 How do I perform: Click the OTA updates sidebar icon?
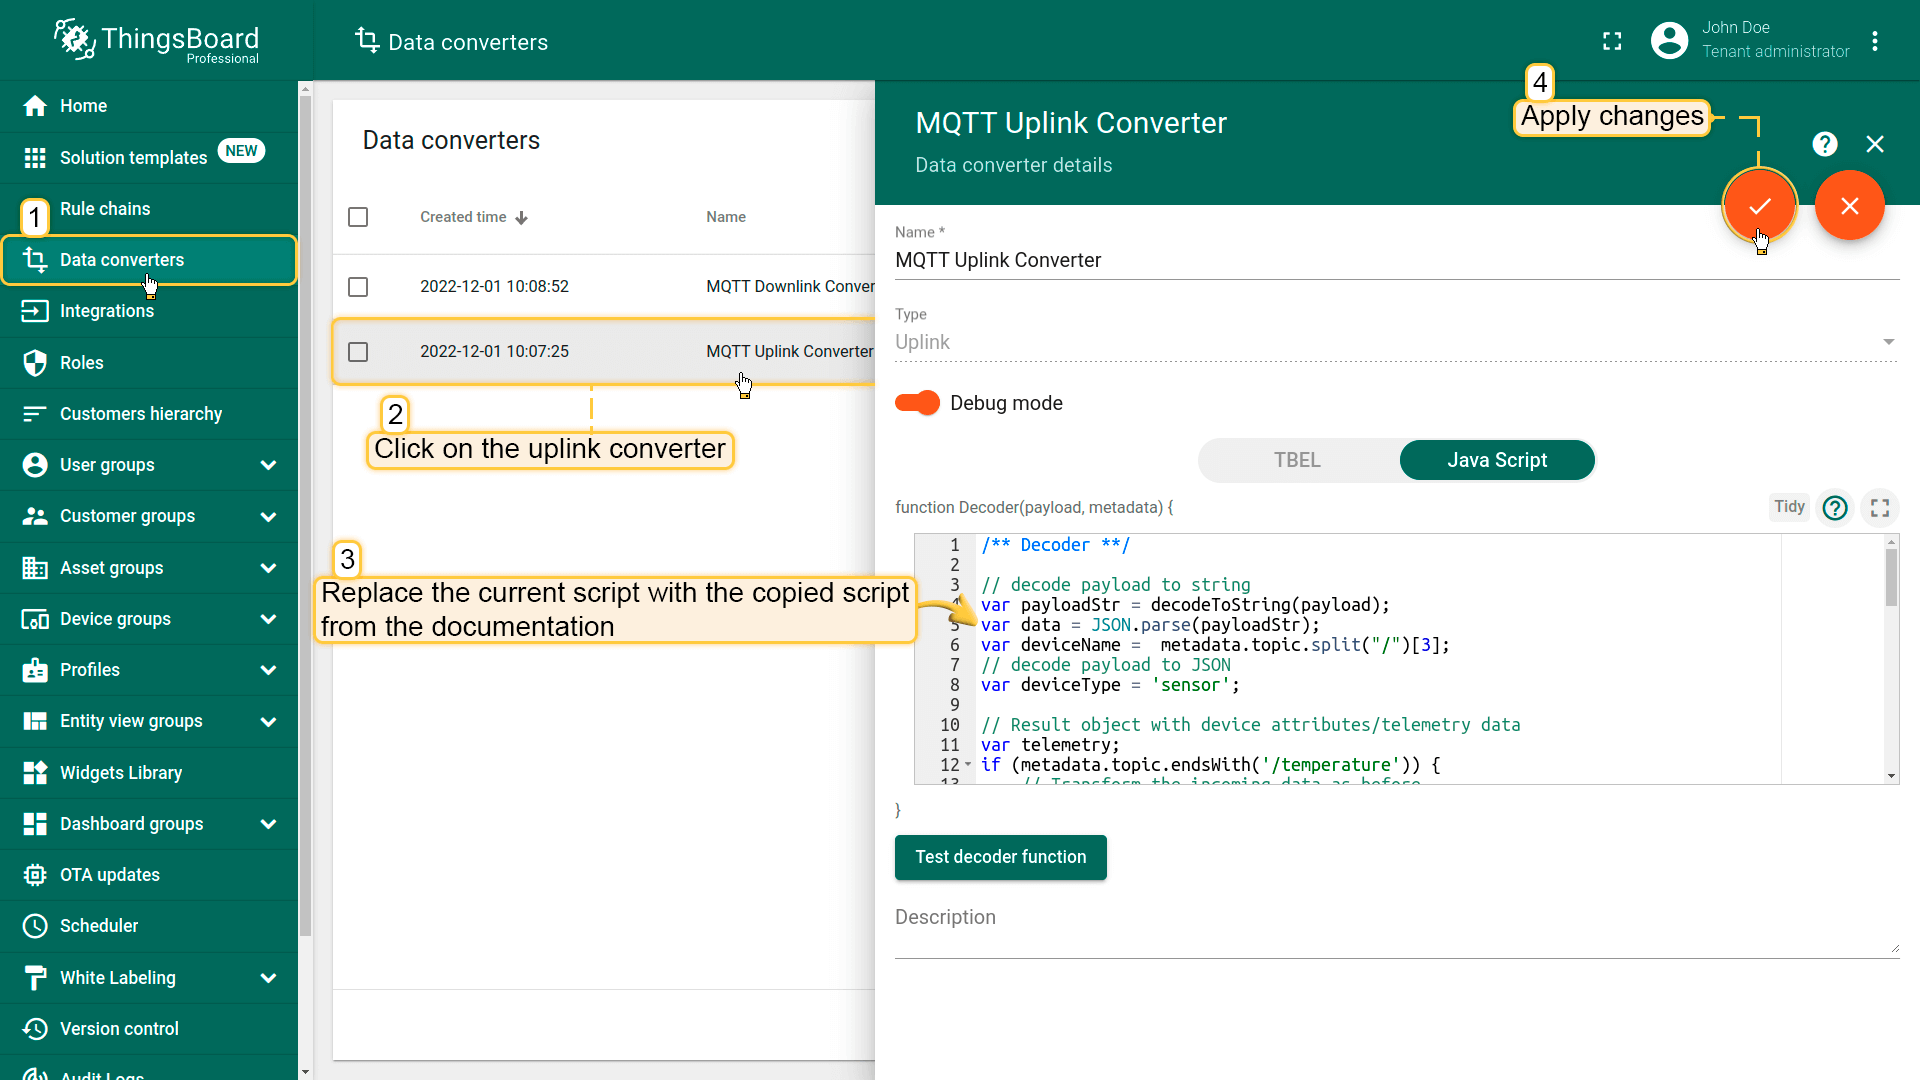pos(34,876)
